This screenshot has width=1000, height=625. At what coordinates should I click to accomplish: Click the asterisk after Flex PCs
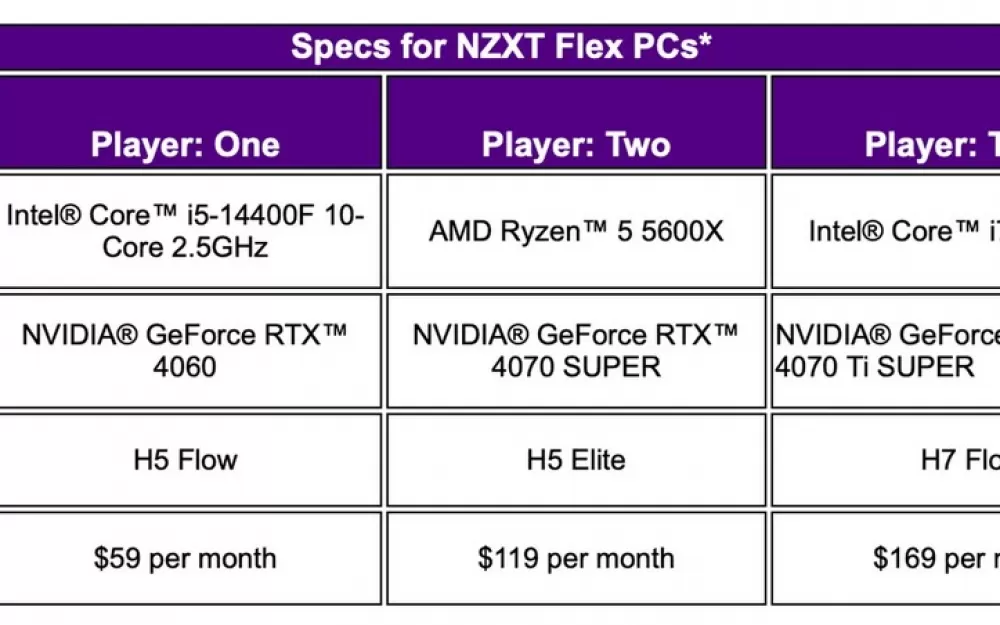click(x=705, y=40)
